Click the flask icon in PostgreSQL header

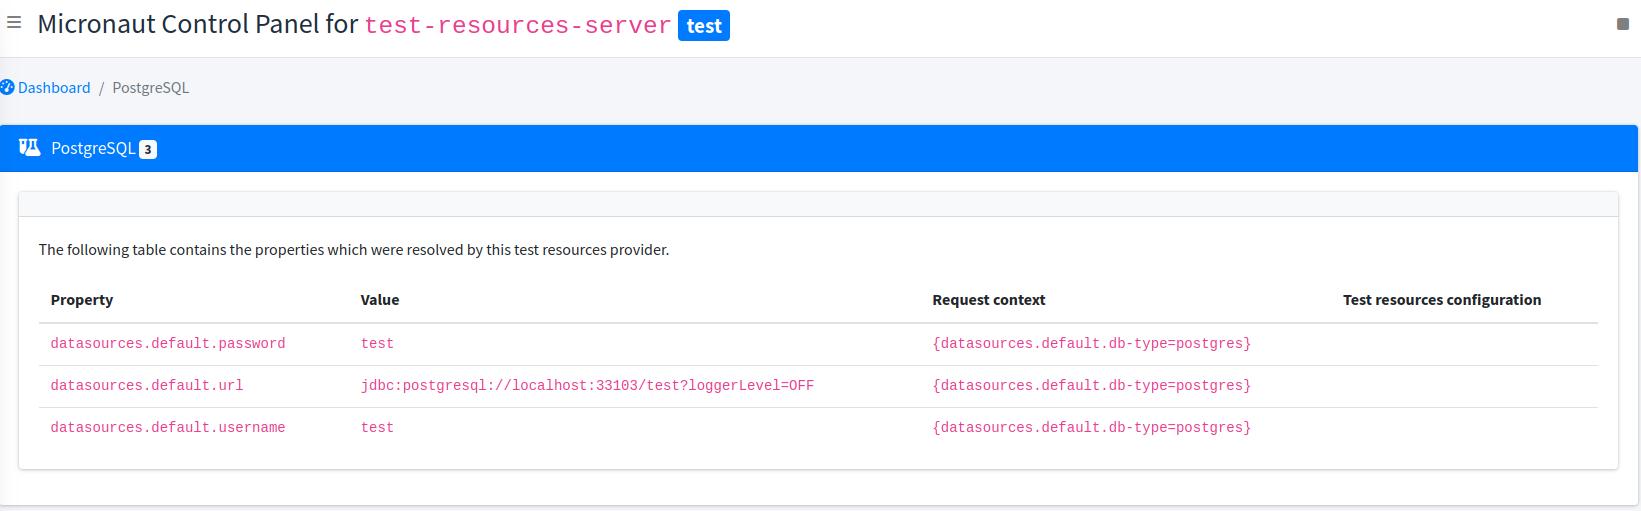(x=30, y=148)
